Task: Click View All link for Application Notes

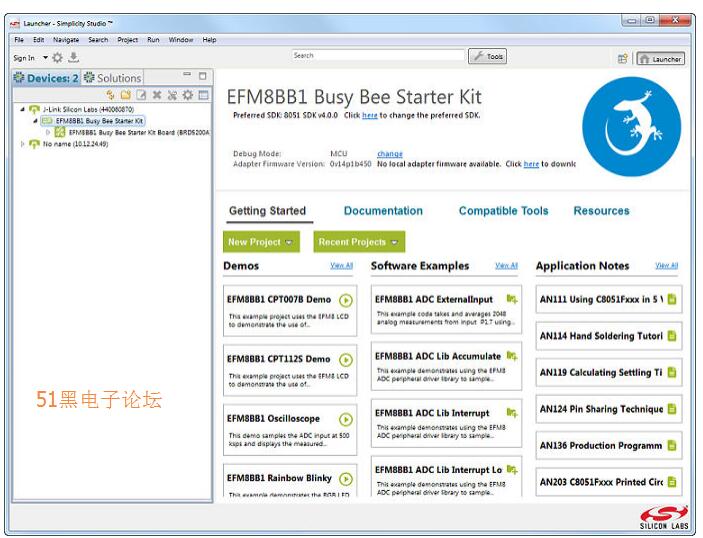Action: click(667, 265)
